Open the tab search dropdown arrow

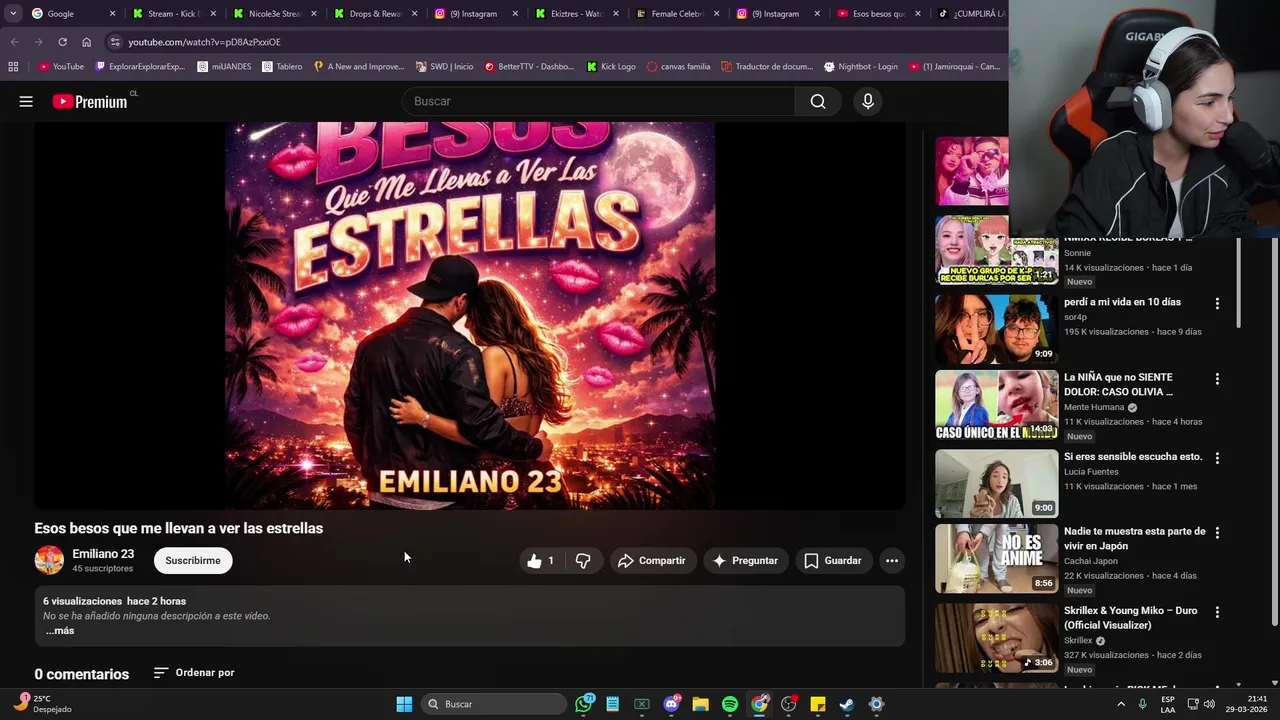(12, 14)
